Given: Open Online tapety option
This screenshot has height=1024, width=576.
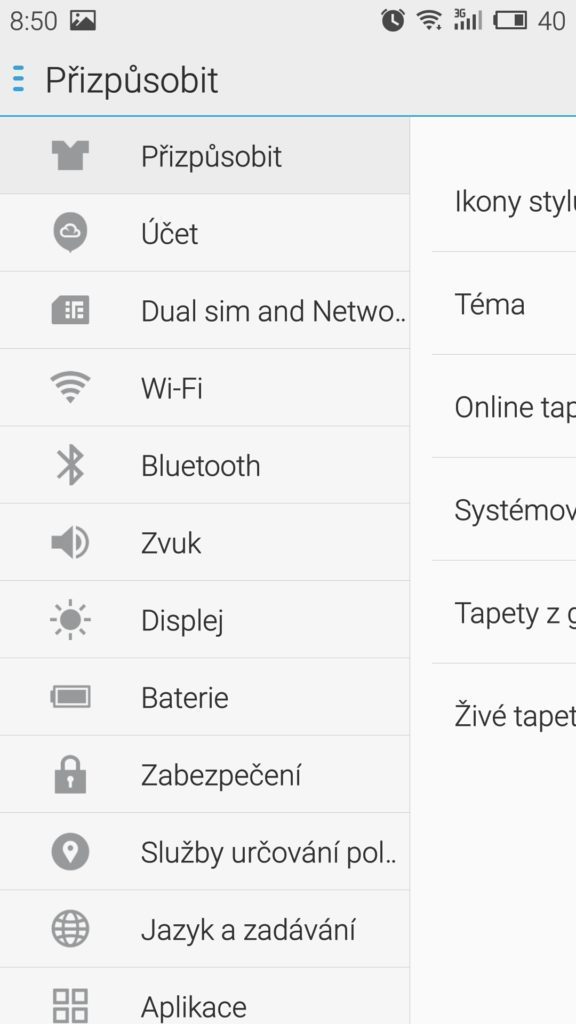Looking at the screenshot, I should [504, 407].
